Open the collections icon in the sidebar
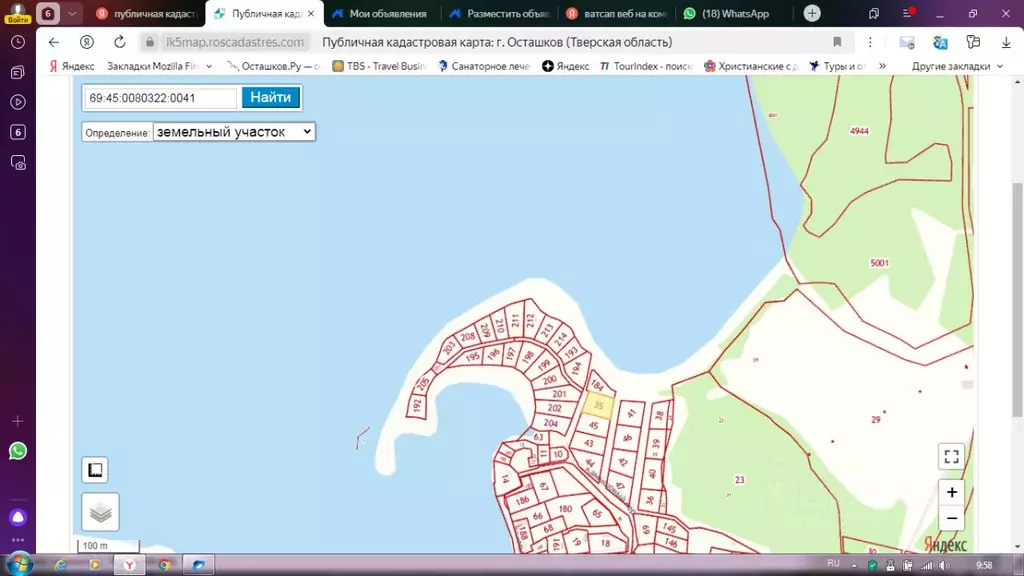The height and width of the screenshot is (576, 1024). coord(18,72)
